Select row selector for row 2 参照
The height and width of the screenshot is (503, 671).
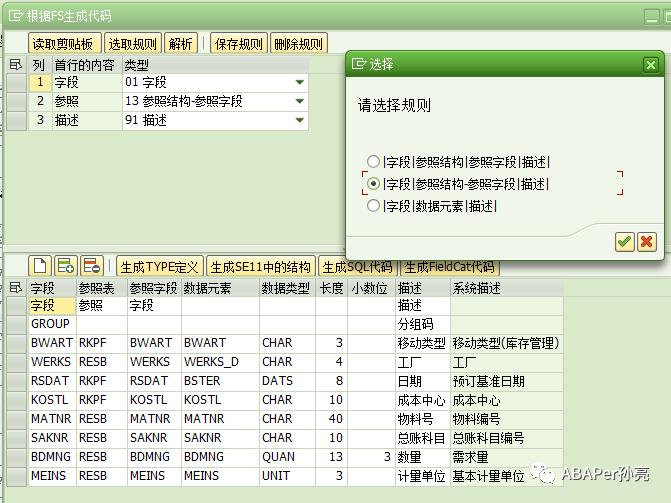pyautogui.click(x=17, y=101)
